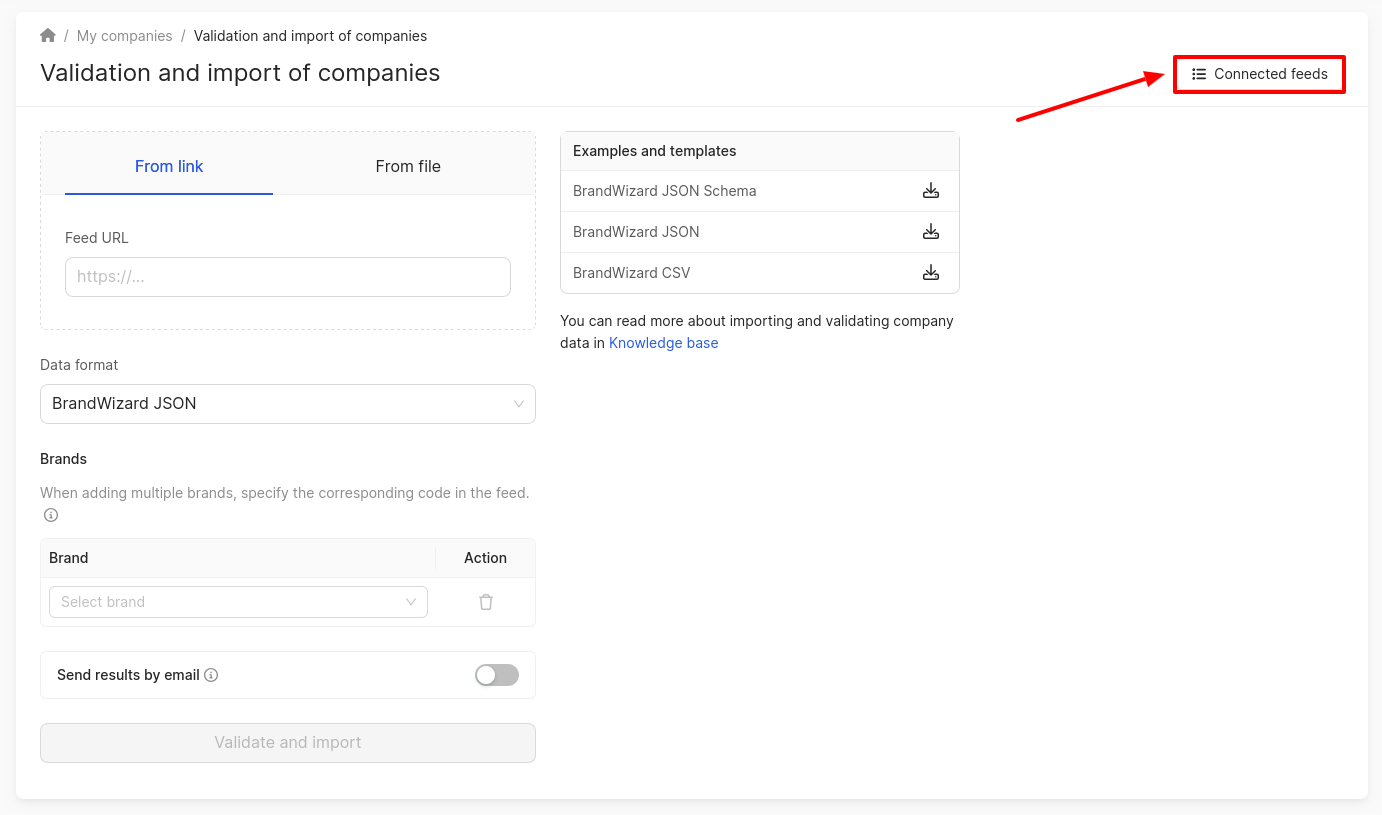This screenshot has height=815, width=1382.
Task: Delete the brand row with trash icon
Action: [x=486, y=602]
